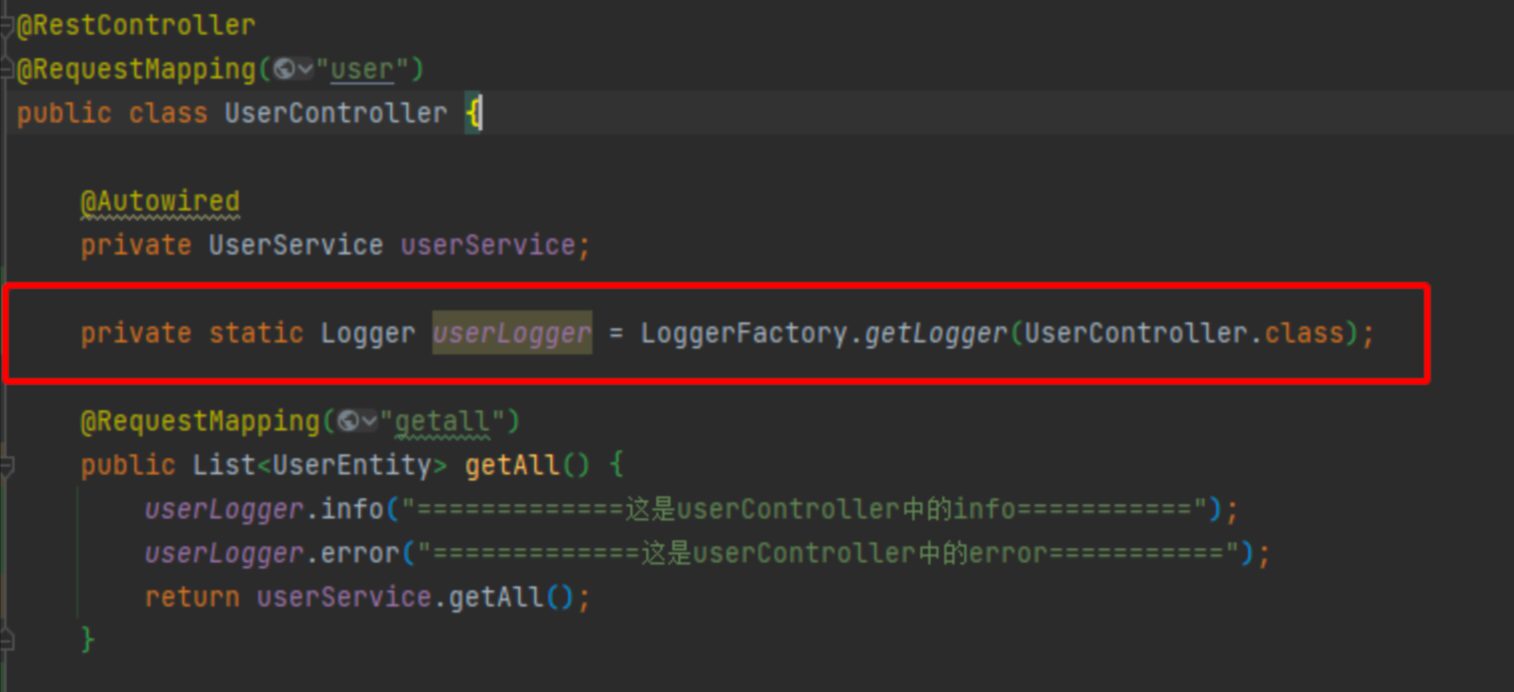
Task: Click fold end marker at method closing brace
Action: 6,639
